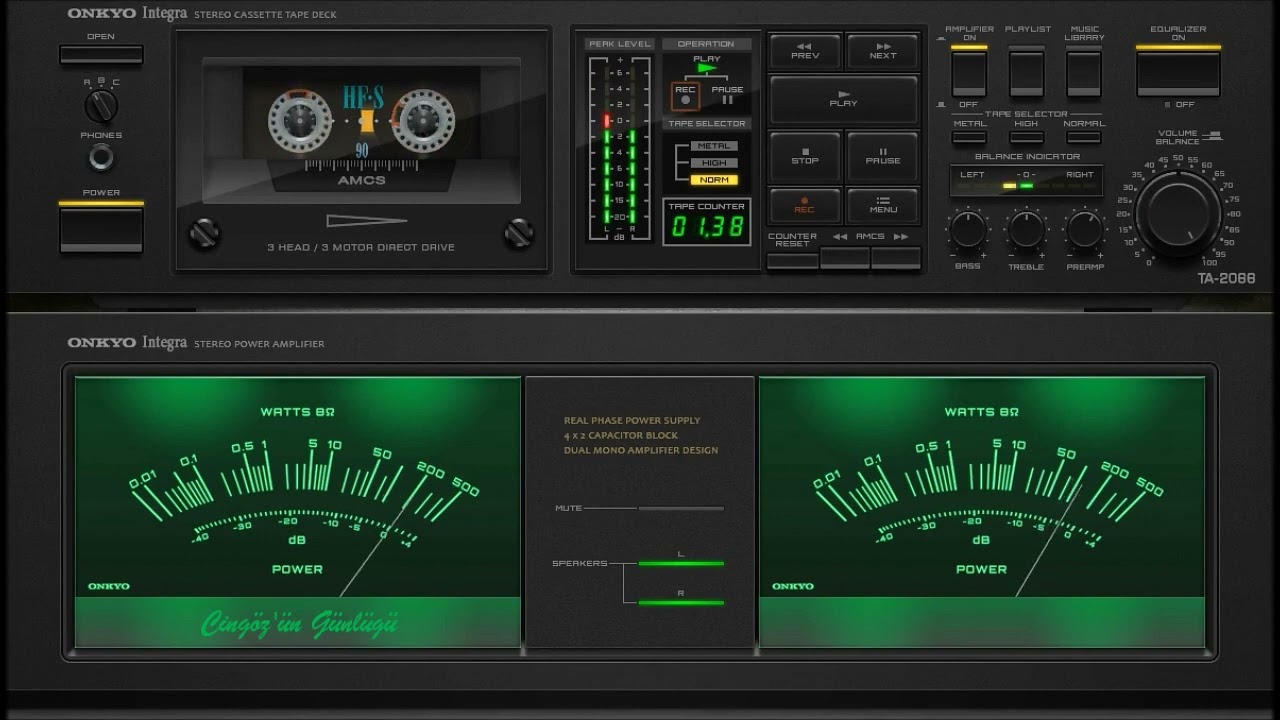Select METAL tape selector button
Viewport: 1280px width, 720px height.
pyautogui.click(x=969, y=137)
